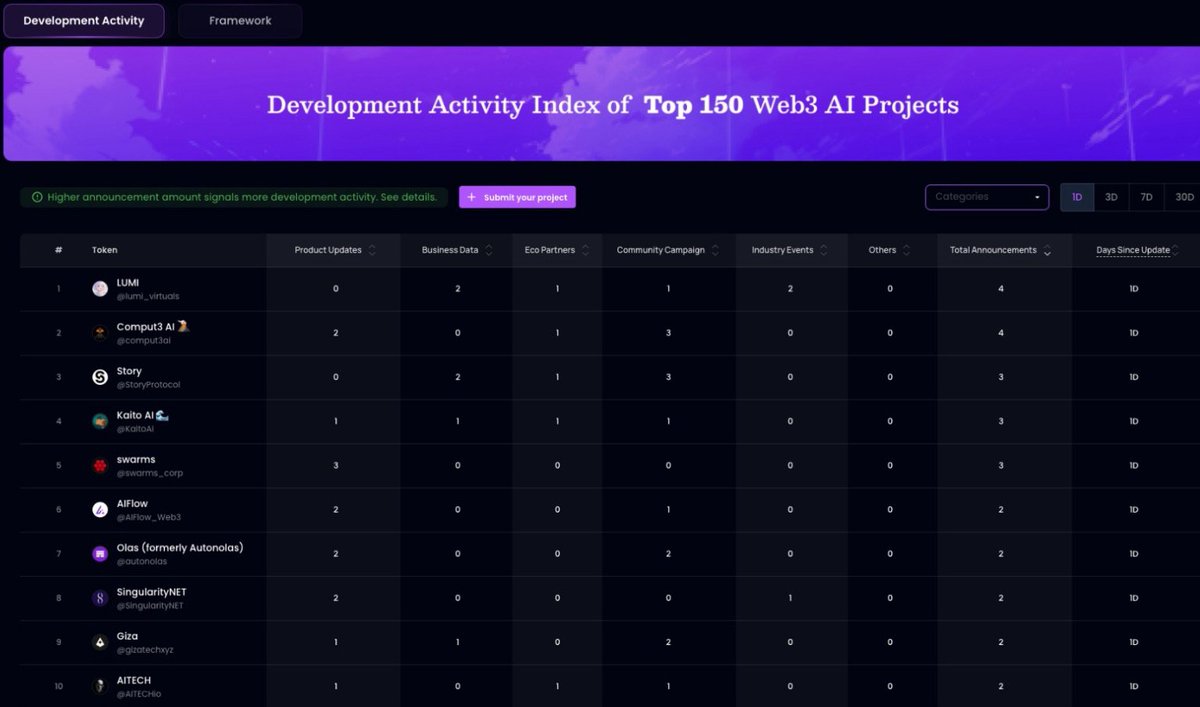Click the # rank column header

click(59, 250)
